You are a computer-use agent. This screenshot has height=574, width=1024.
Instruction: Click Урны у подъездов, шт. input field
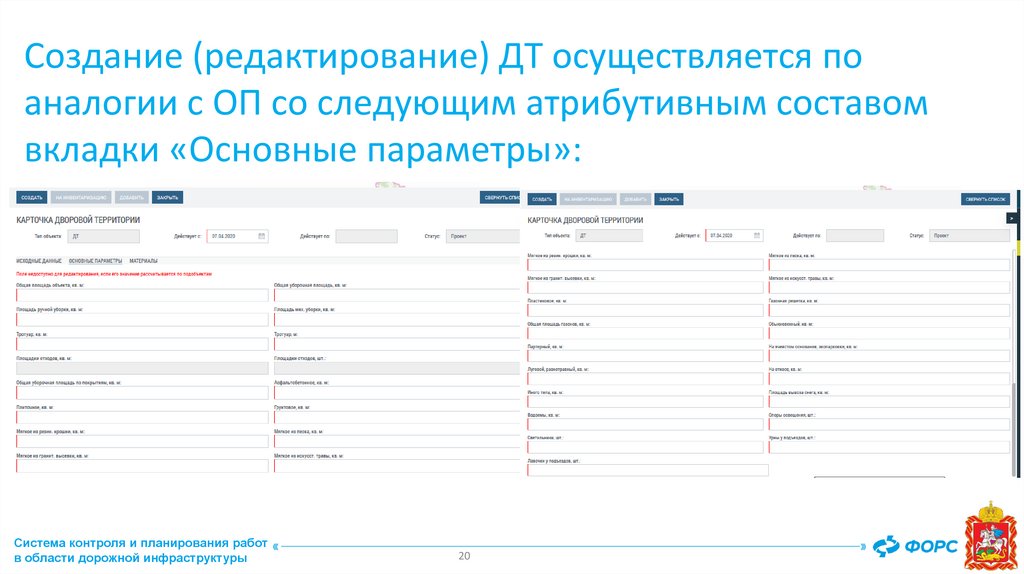tap(889, 447)
